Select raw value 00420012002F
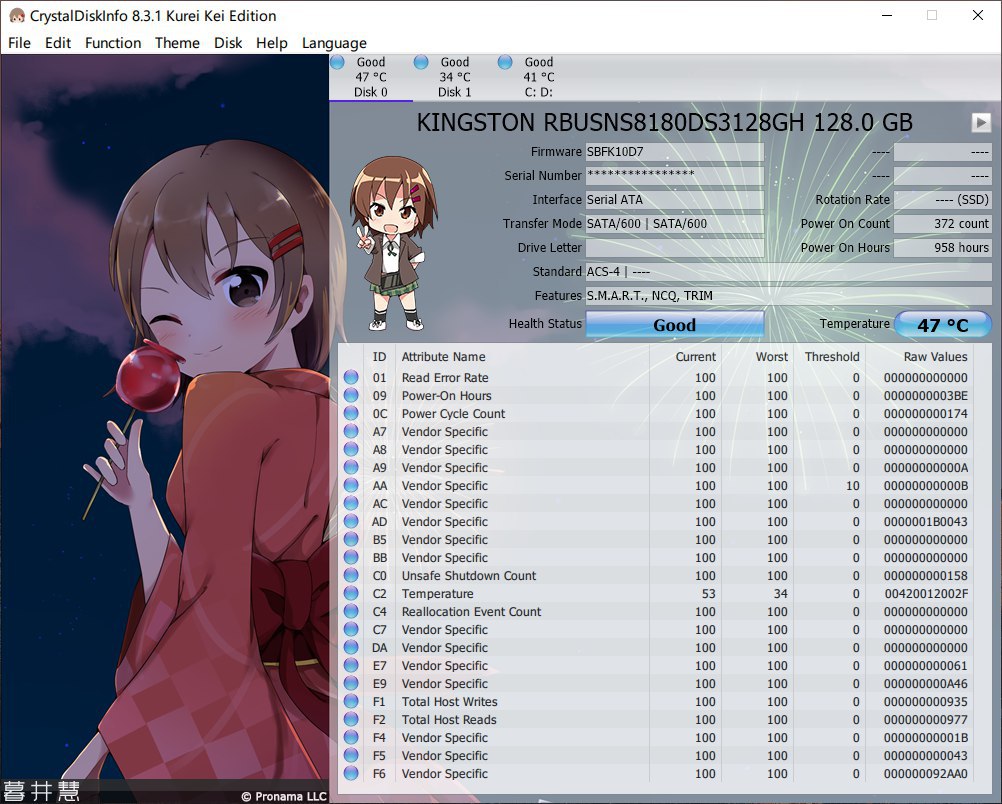Viewport: 1002px width, 804px height. pyautogui.click(x=926, y=594)
